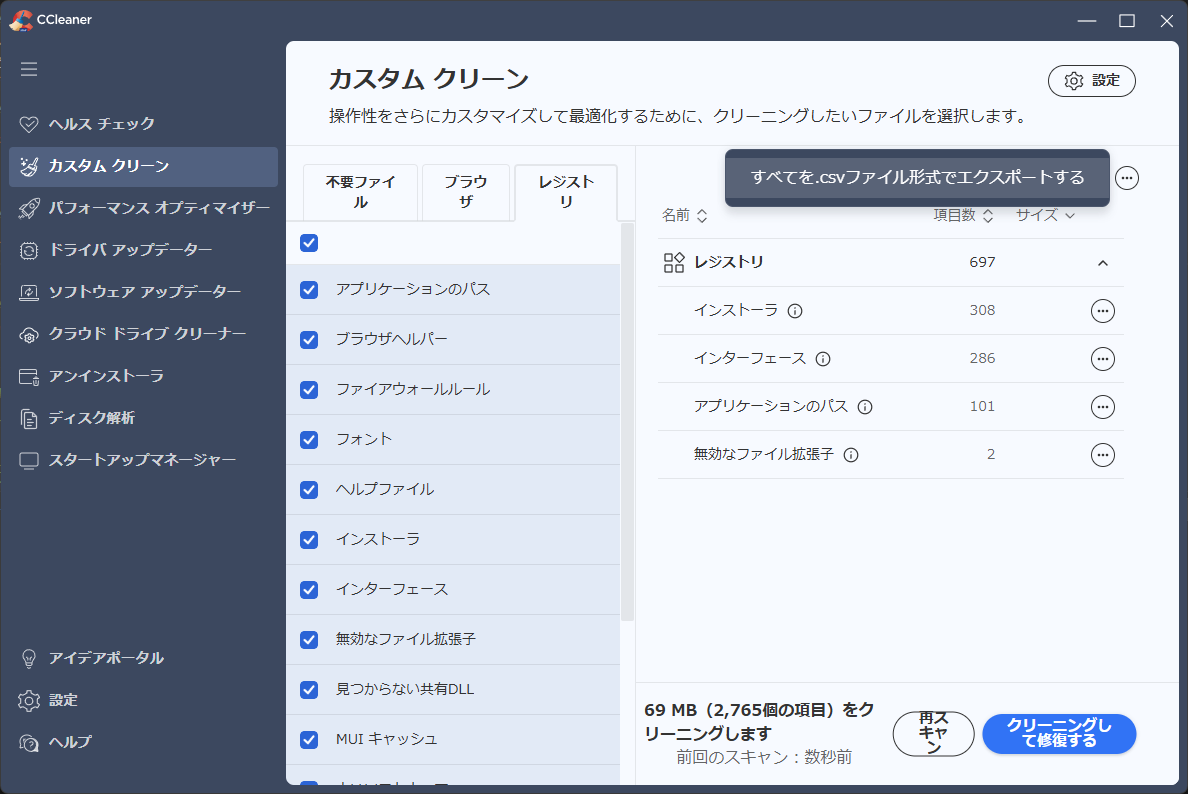Click クリーニングして修復する button

pos(1058,733)
